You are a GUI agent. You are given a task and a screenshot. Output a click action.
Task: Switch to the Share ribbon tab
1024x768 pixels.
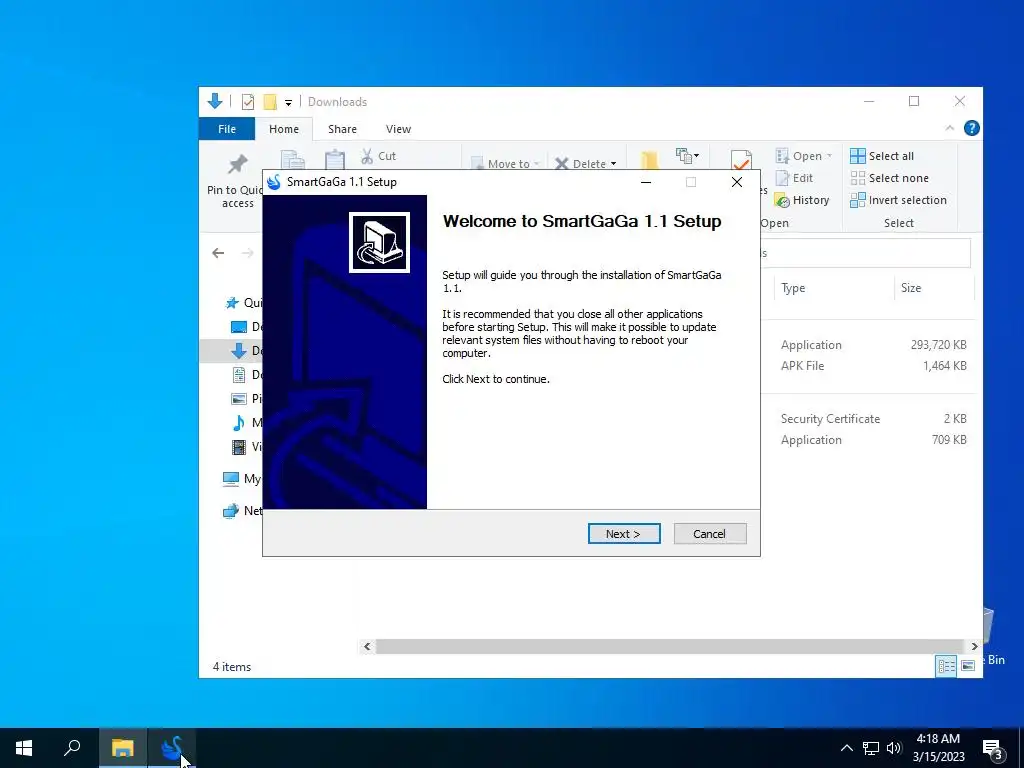[x=342, y=129]
